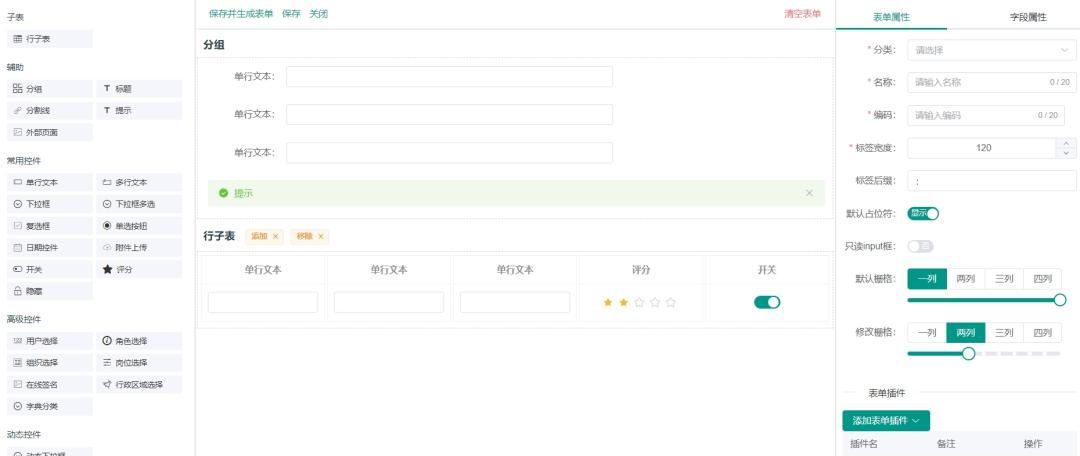Select the 单行文本 control in the sidebar
The width and height of the screenshot is (1080, 456).
coord(50,183)
